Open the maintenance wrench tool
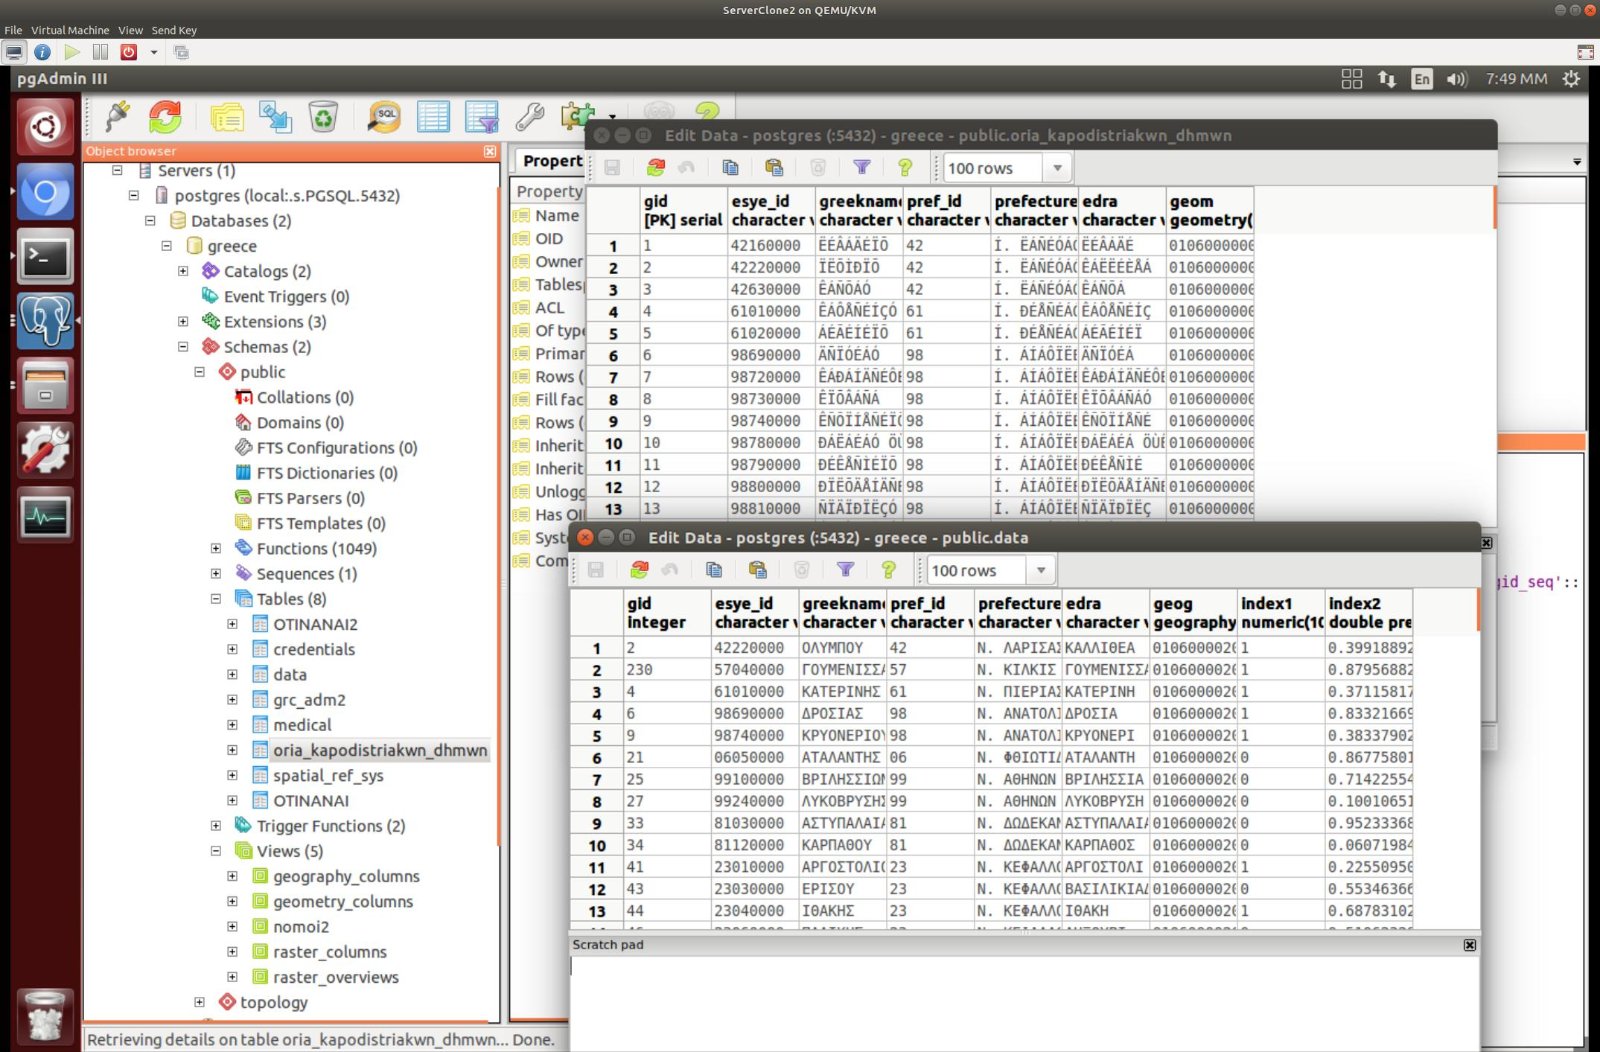Screen dimensions: 1600x1052 (x=530, y=117)
